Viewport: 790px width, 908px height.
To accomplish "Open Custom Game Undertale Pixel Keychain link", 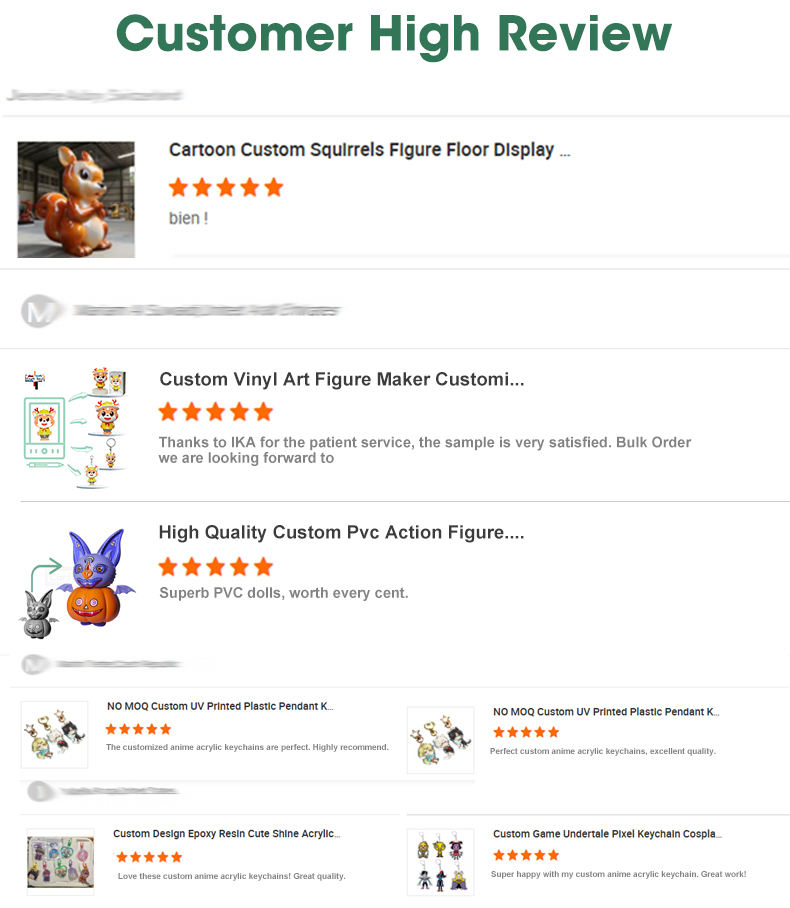I will (607, 834).
